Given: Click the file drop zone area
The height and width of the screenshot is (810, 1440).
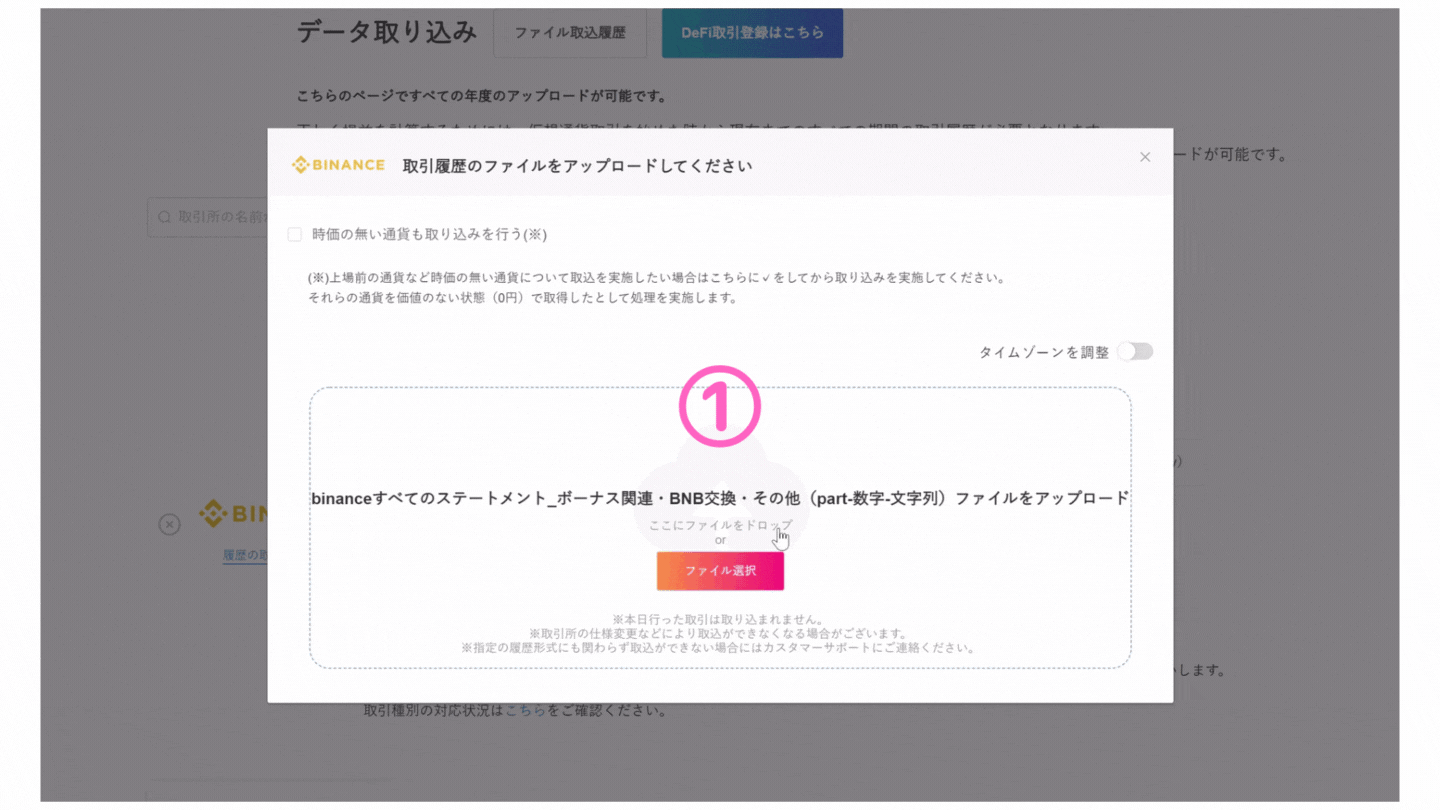Looking at the screenshot, I should click(720, 528).
